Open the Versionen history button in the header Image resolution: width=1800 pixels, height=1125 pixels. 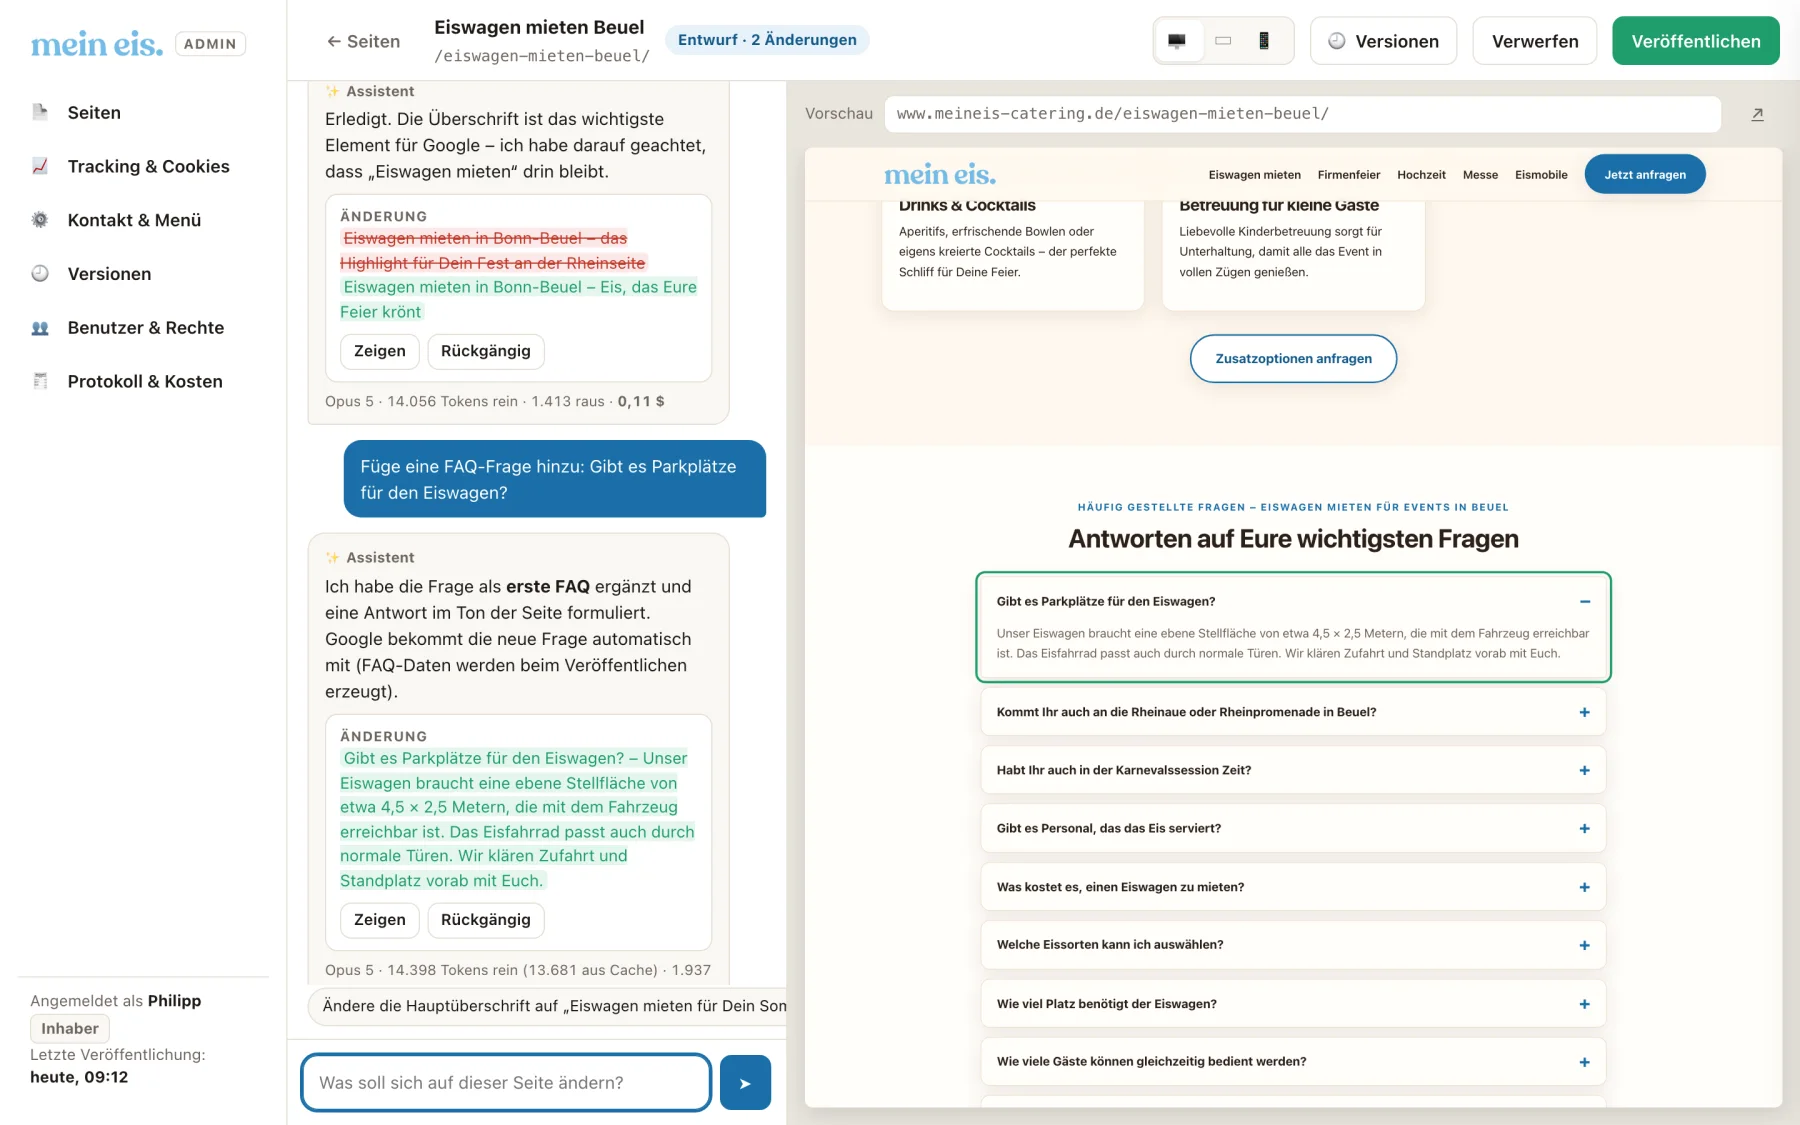tap(1383, 41)
